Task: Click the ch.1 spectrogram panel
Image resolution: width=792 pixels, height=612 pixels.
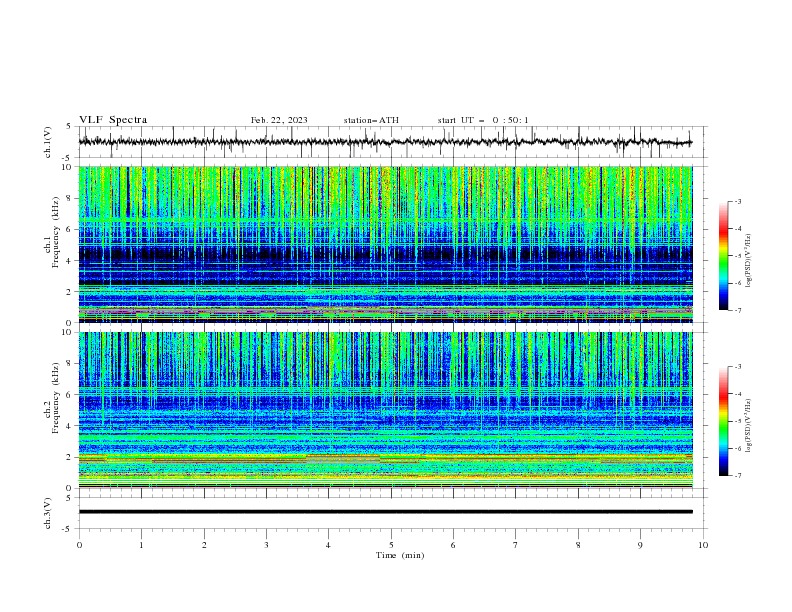Action: [386, 244]
